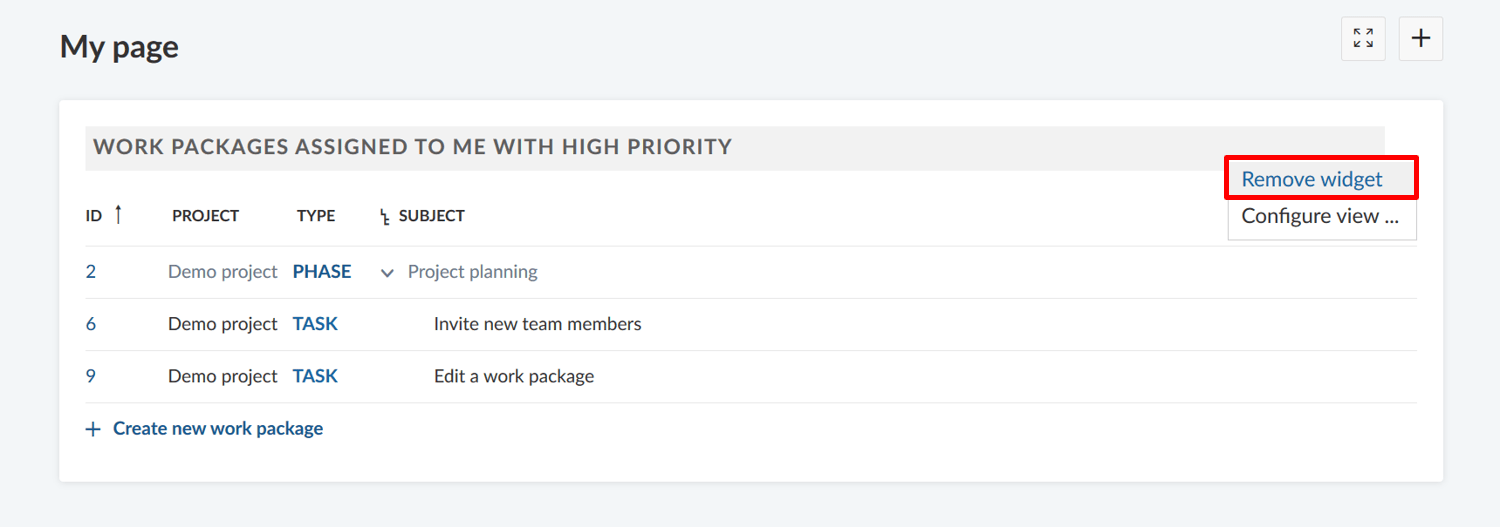1500x527 pixels.
Task: Click the ID ascending sort arrow
Action: (118, 214)
